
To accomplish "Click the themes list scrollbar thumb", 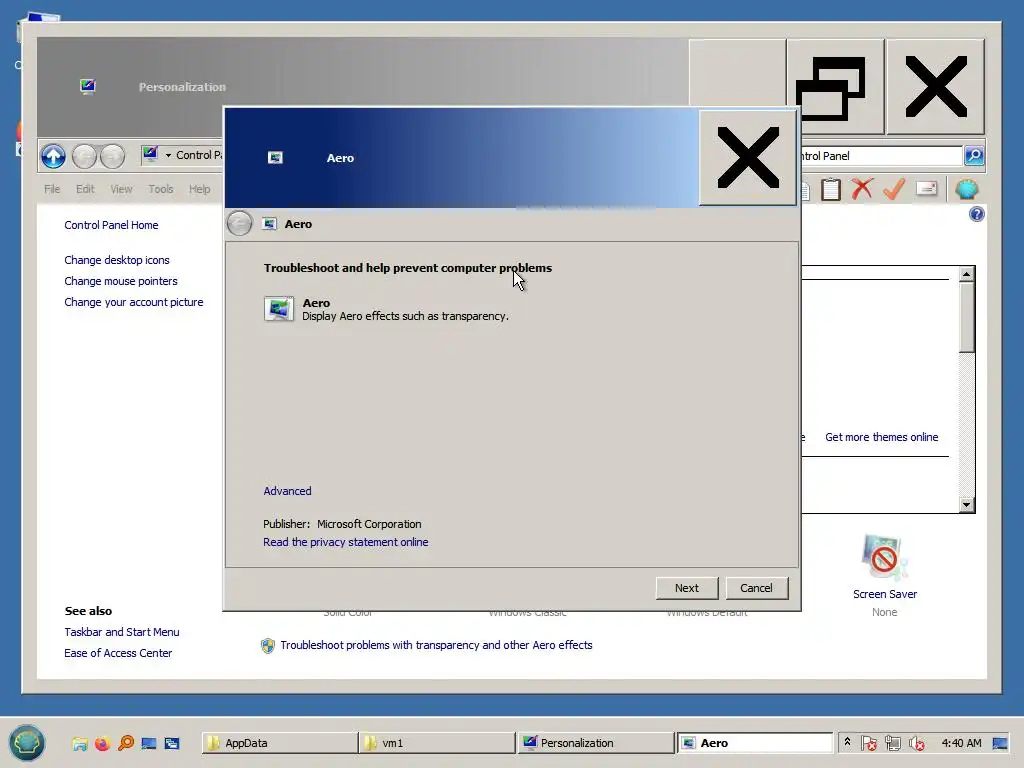I will [967, 317].
